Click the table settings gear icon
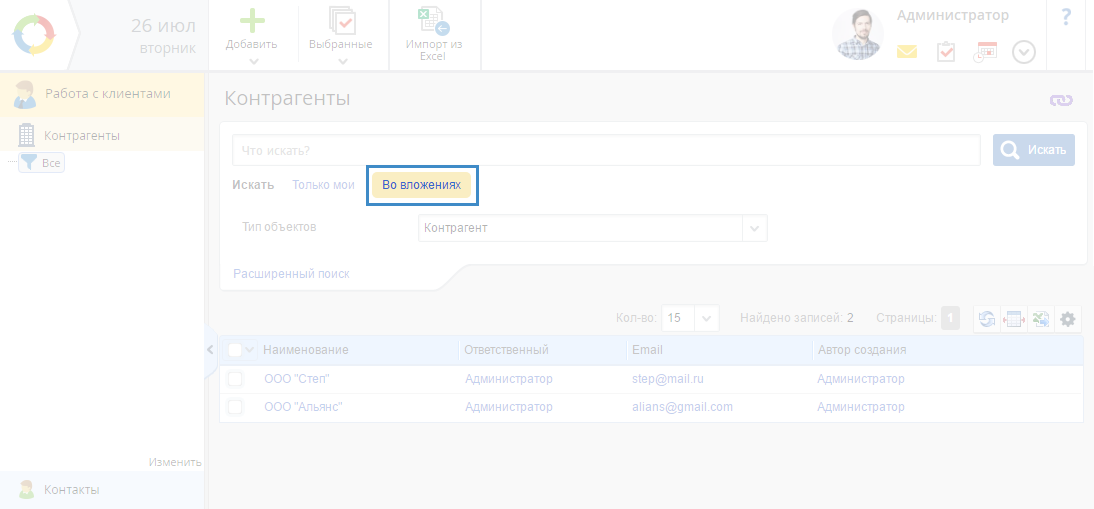The width and height of the screenshot is (1094, 509). pos(1068,319)
